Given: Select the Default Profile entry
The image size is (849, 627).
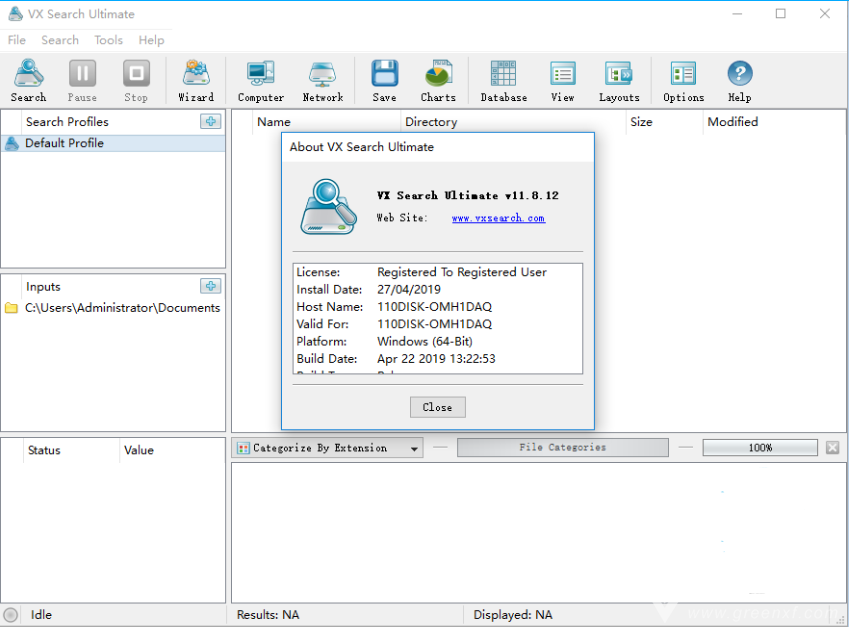Looking at the screenshot, I should coord(113,143).
